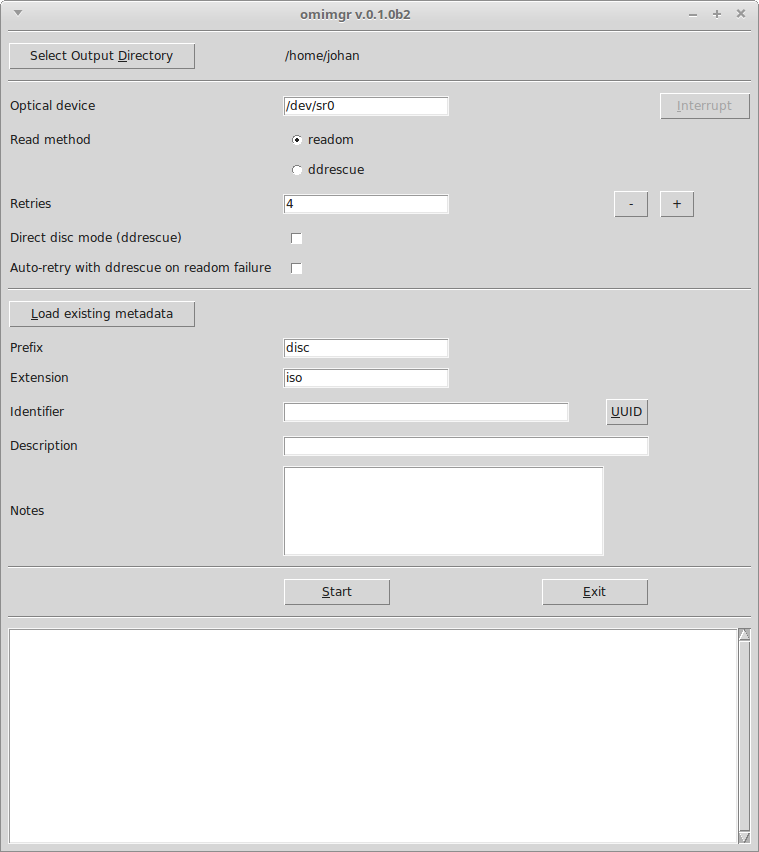Click into the Identifier field
The height and width of the screenshot is (852, 759).
(x=426, y=412)
